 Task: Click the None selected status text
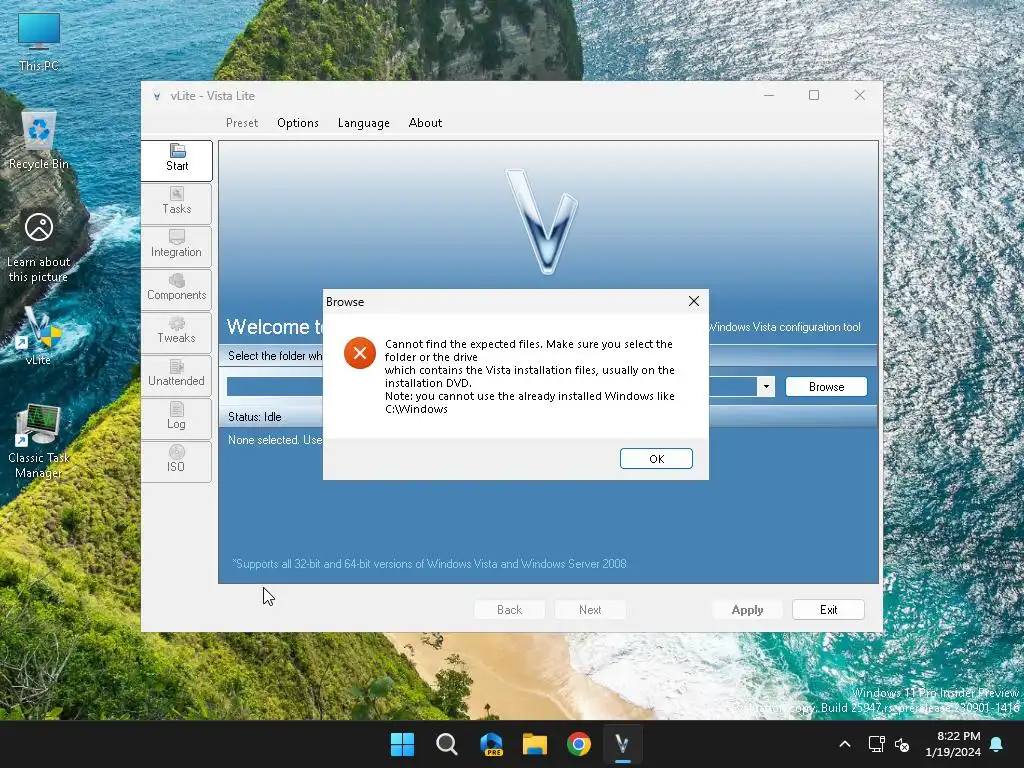(275, 440)
